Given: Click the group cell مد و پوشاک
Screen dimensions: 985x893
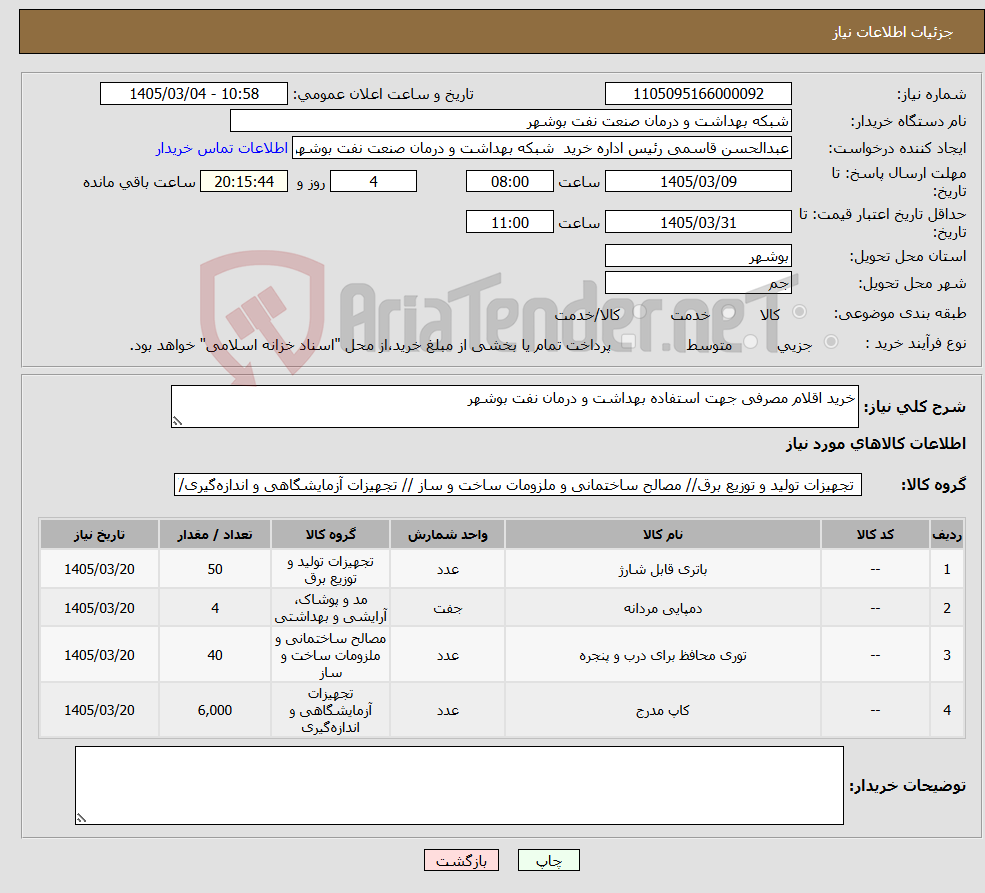Looking at the screenshot, I should pyautogui.click(x=330, y=609).
